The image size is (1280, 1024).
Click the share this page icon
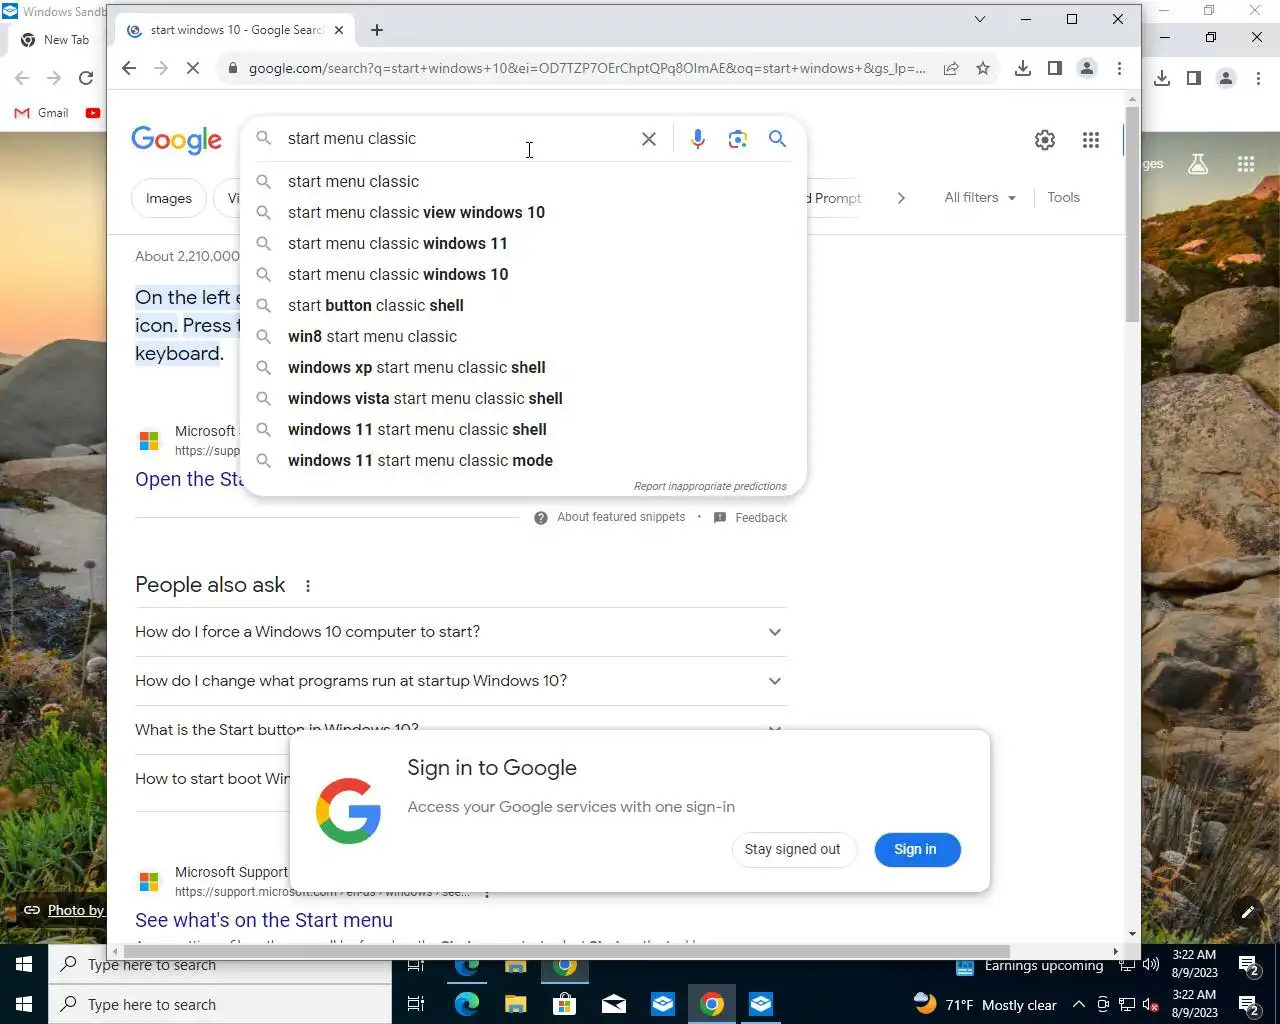coord(951,68)
